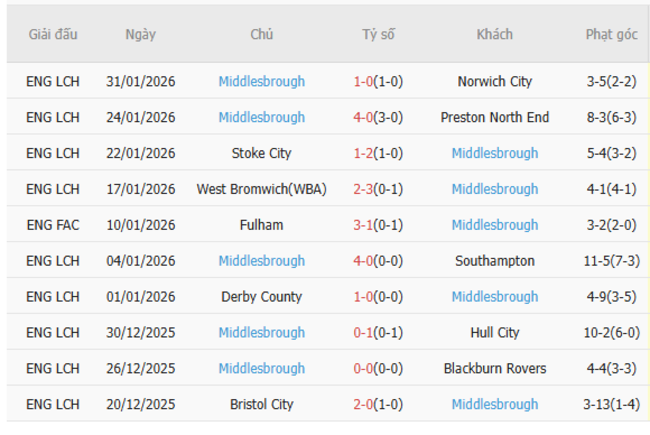Open the Norwich City team link
The width and height of the screenshot is (650, 435).
(x=494, y=82)
